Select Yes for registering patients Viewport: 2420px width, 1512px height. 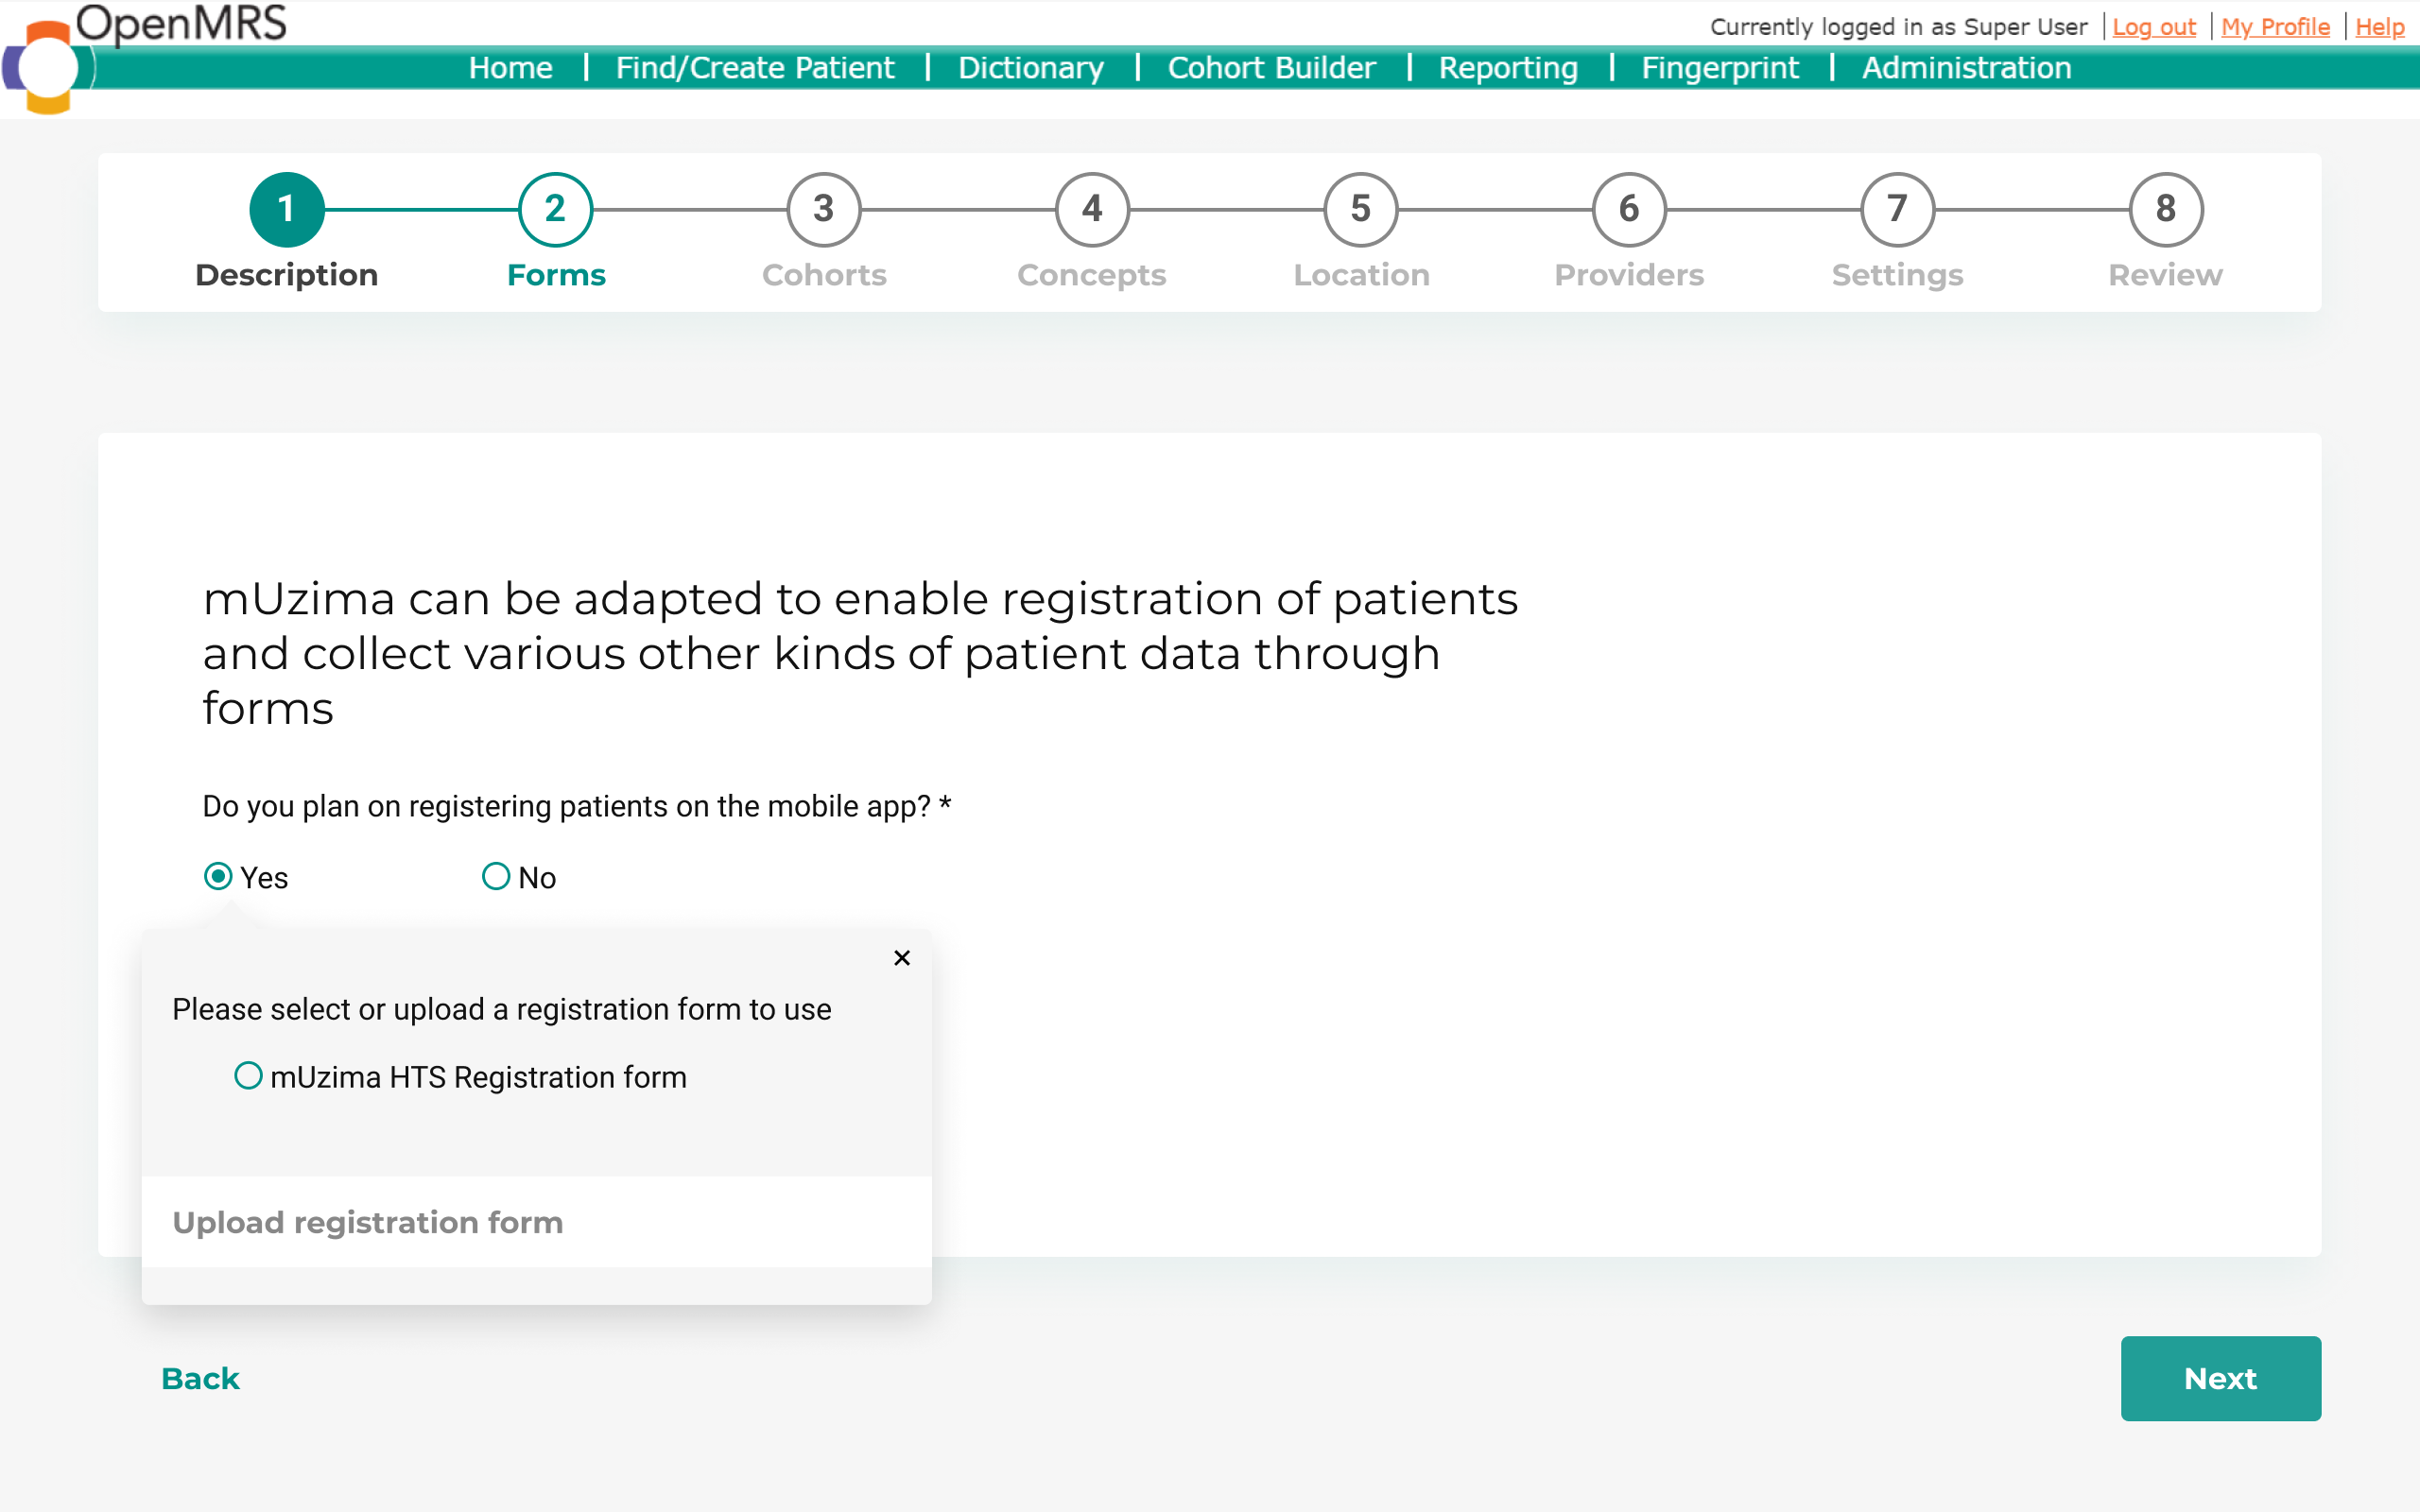click(218, 877)
